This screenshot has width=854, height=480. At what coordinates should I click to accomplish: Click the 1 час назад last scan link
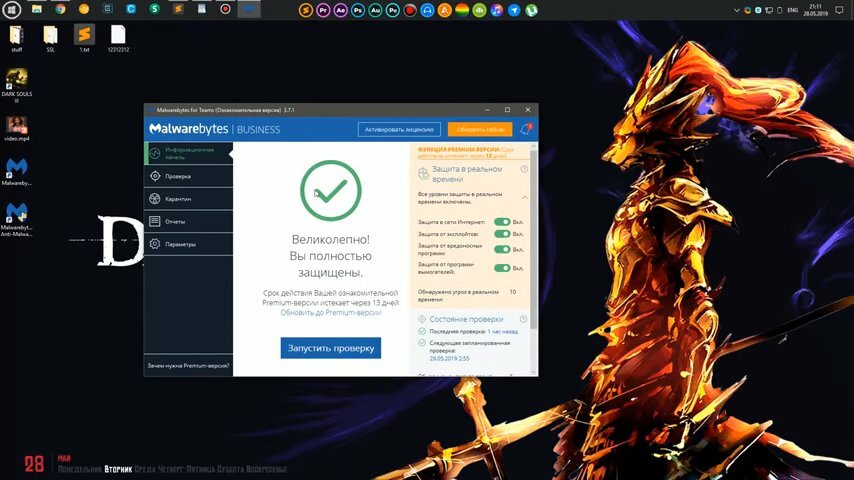pos(503,331)
